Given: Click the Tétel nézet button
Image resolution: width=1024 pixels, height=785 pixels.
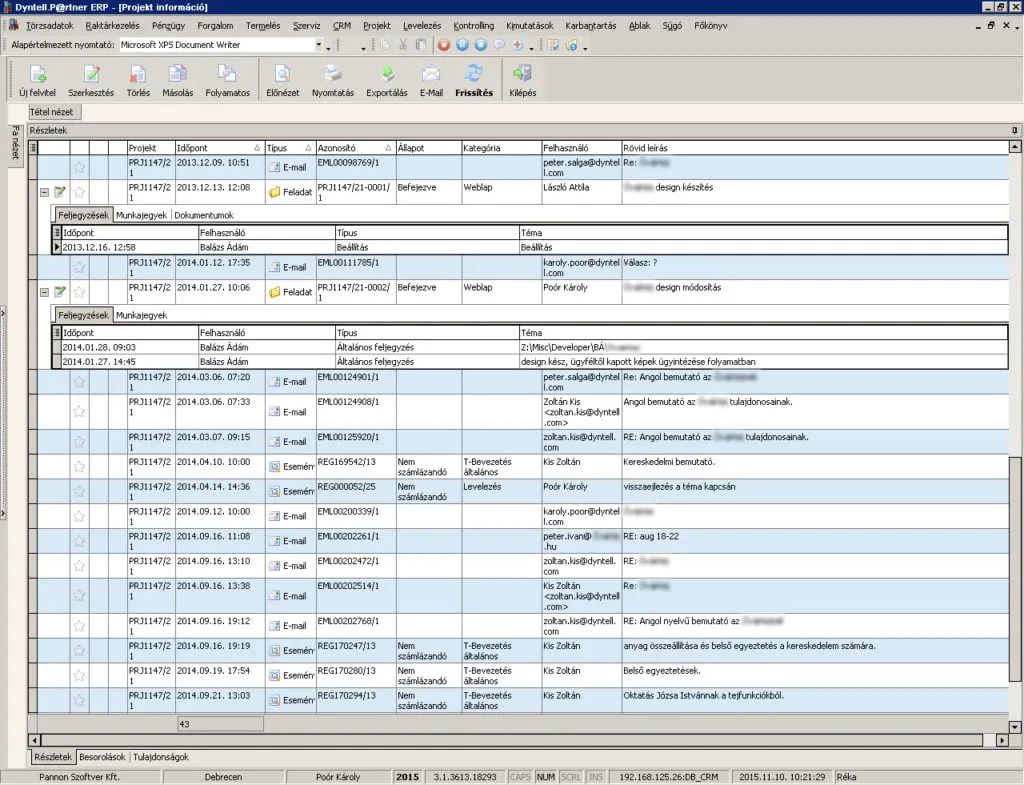Looking at the screenshot, I should tap(55, 112).
